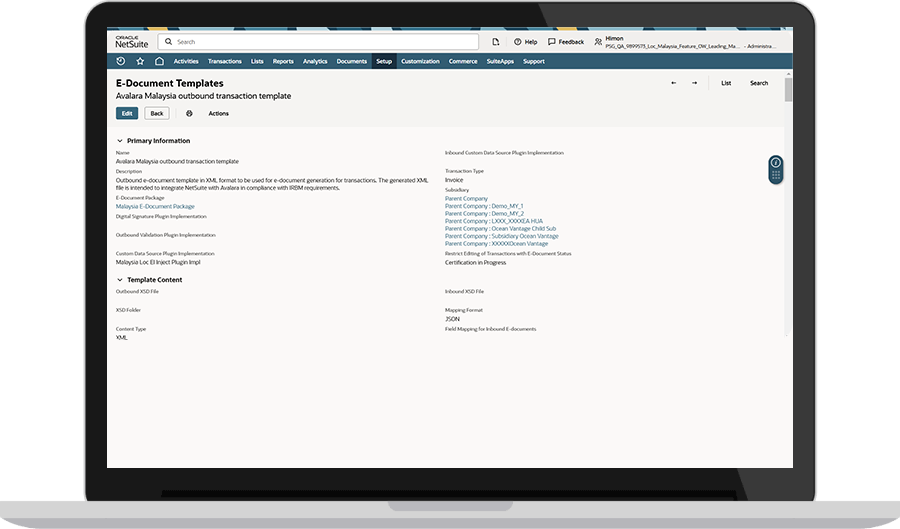The image size is (900, 529).
Task: Click the user role profile icon
Action: (598, 42)
